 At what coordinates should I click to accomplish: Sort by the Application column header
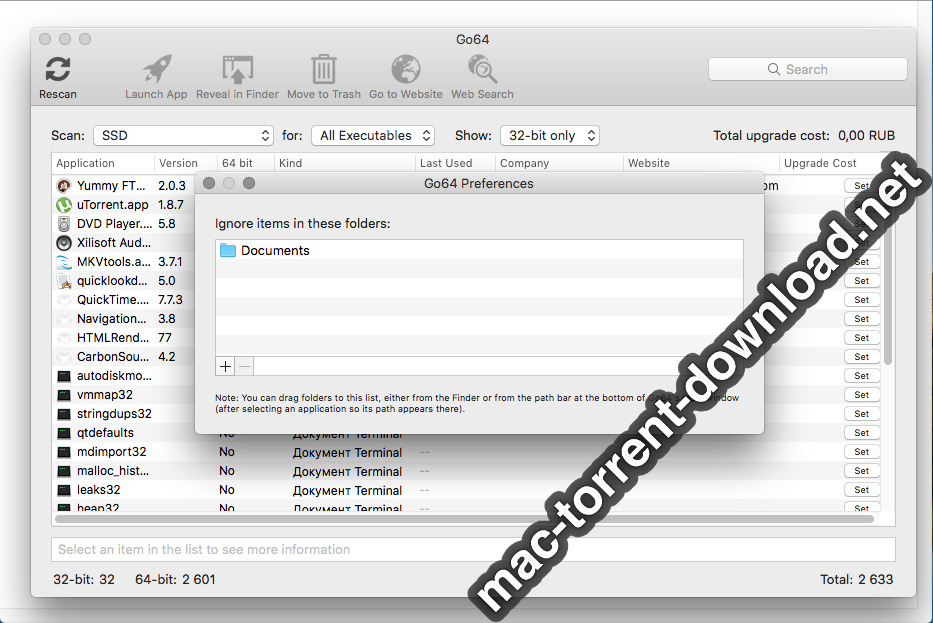point(104,163)
